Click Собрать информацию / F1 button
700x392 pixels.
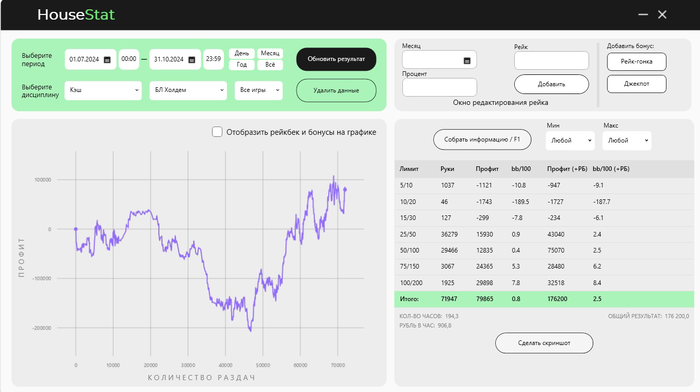click(x=482, y=140)
